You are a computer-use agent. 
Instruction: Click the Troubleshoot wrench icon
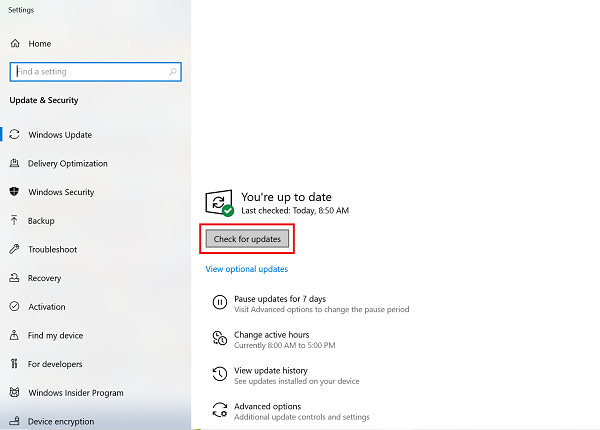point(15,250)
